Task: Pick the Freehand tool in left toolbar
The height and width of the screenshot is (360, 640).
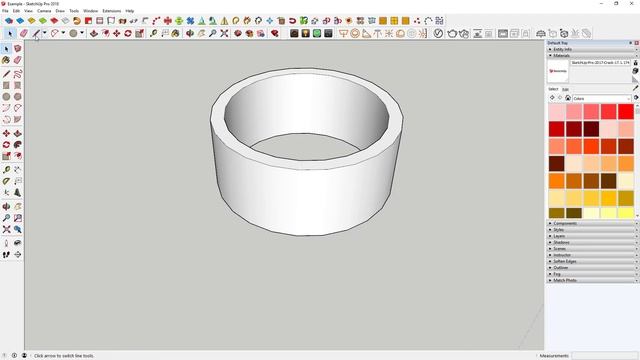Action: (18, 74)
